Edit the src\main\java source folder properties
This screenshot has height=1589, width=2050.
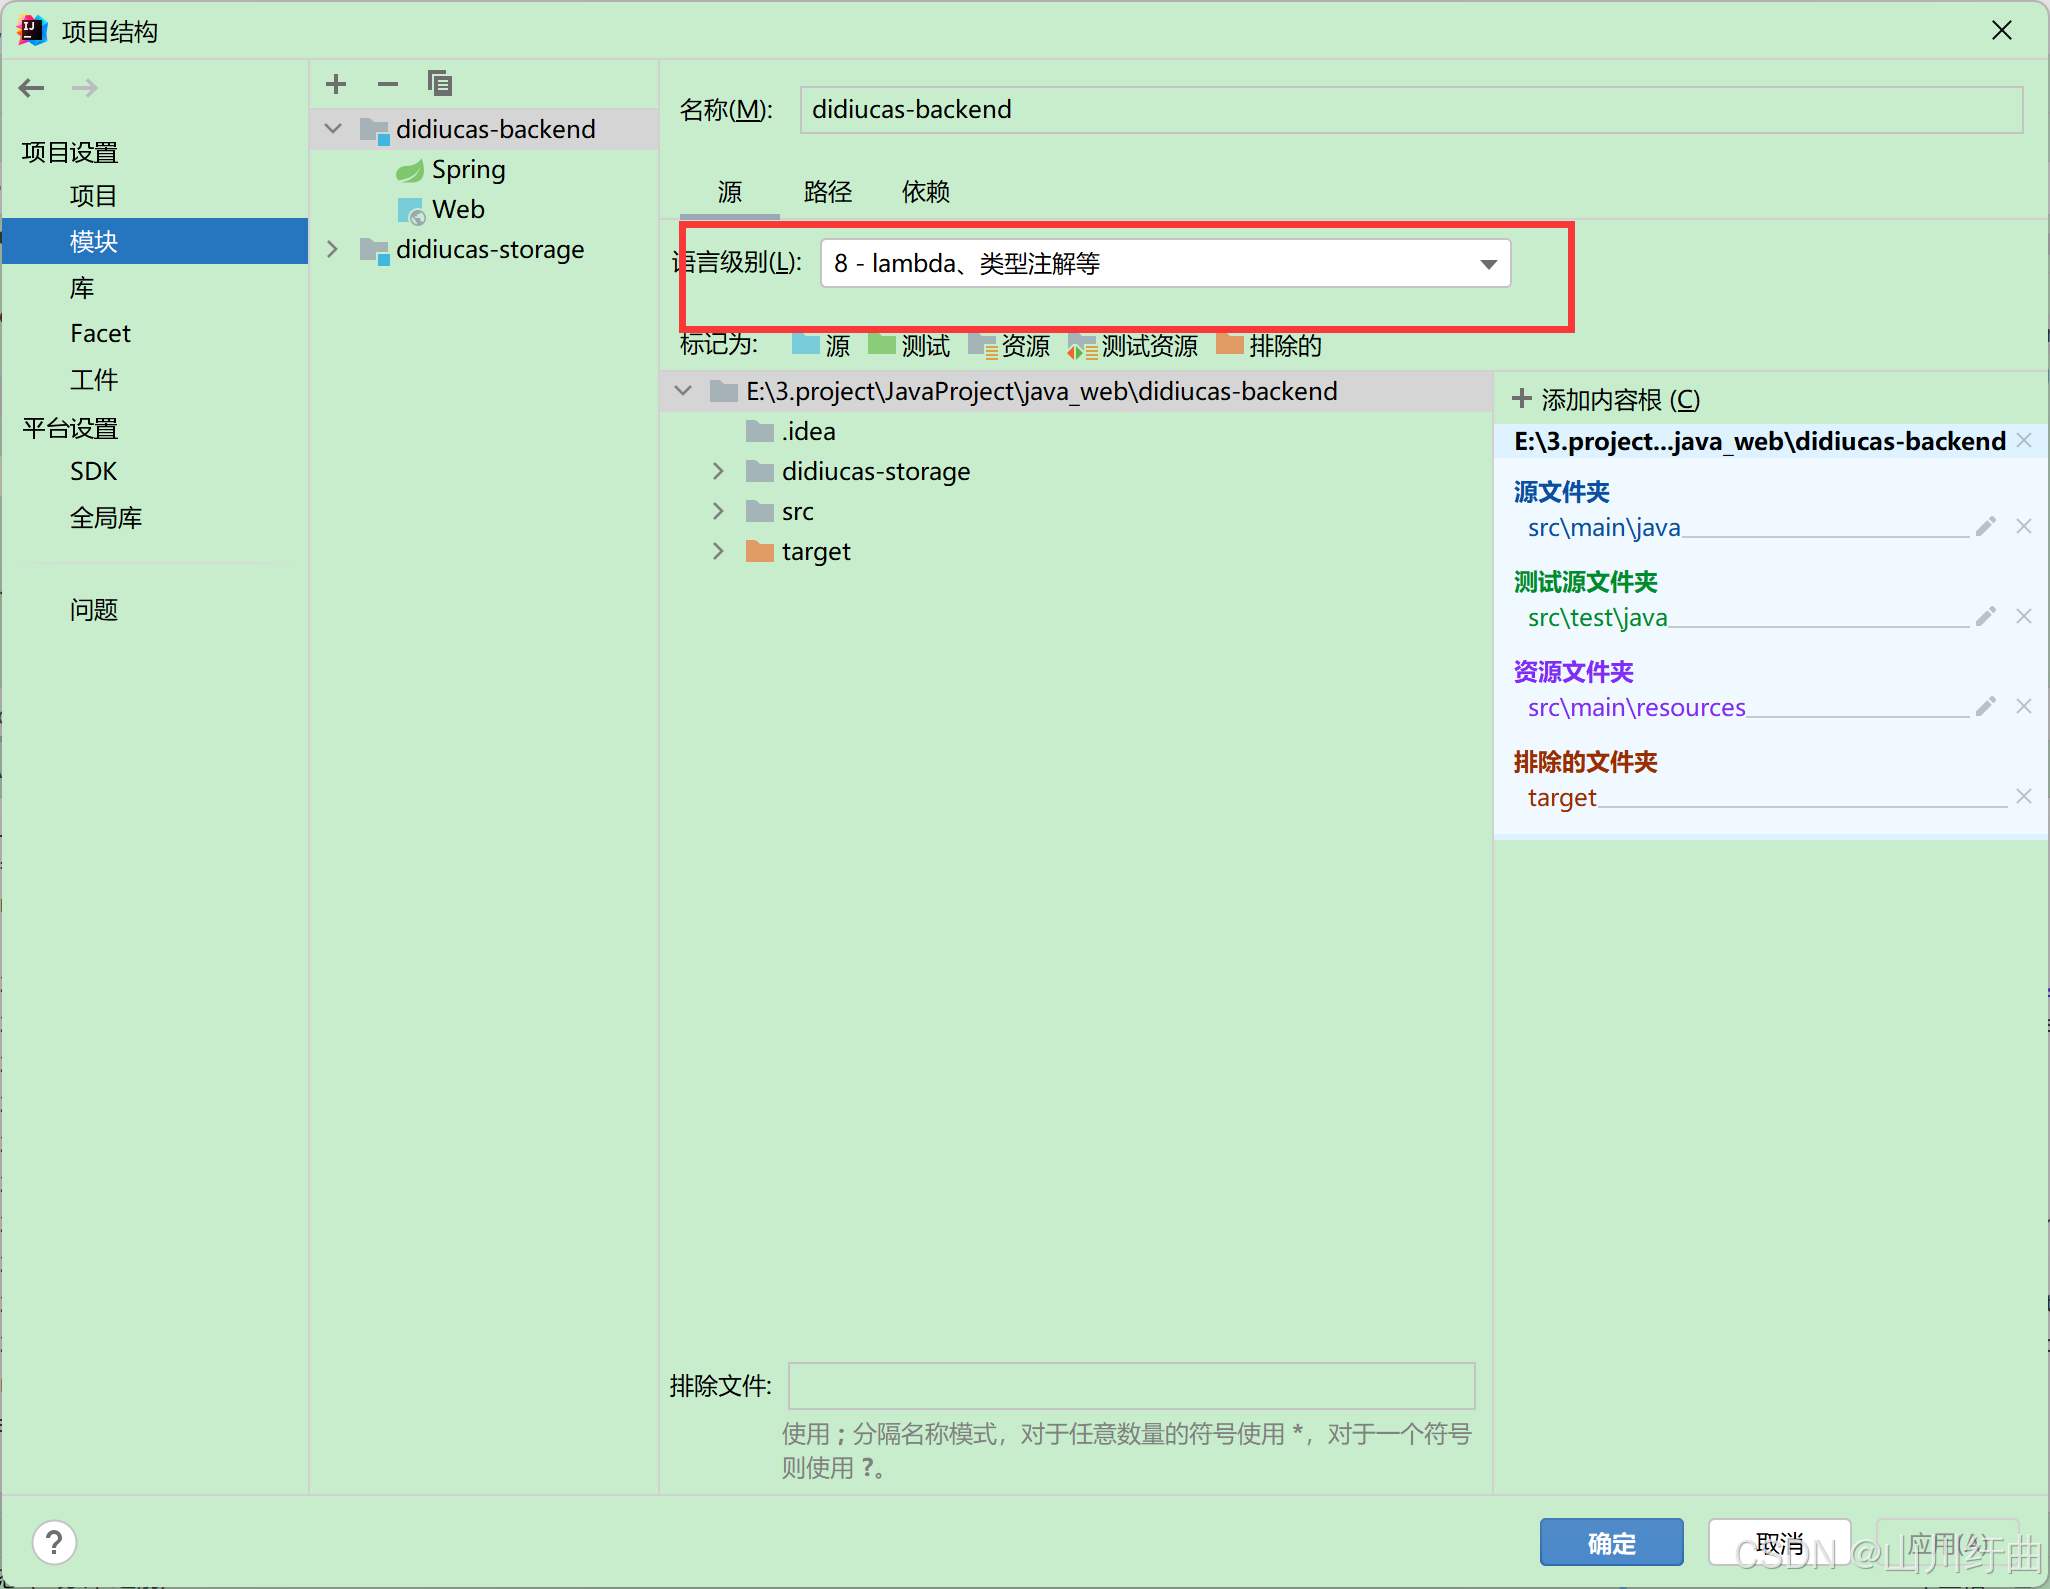point(1986,526)
